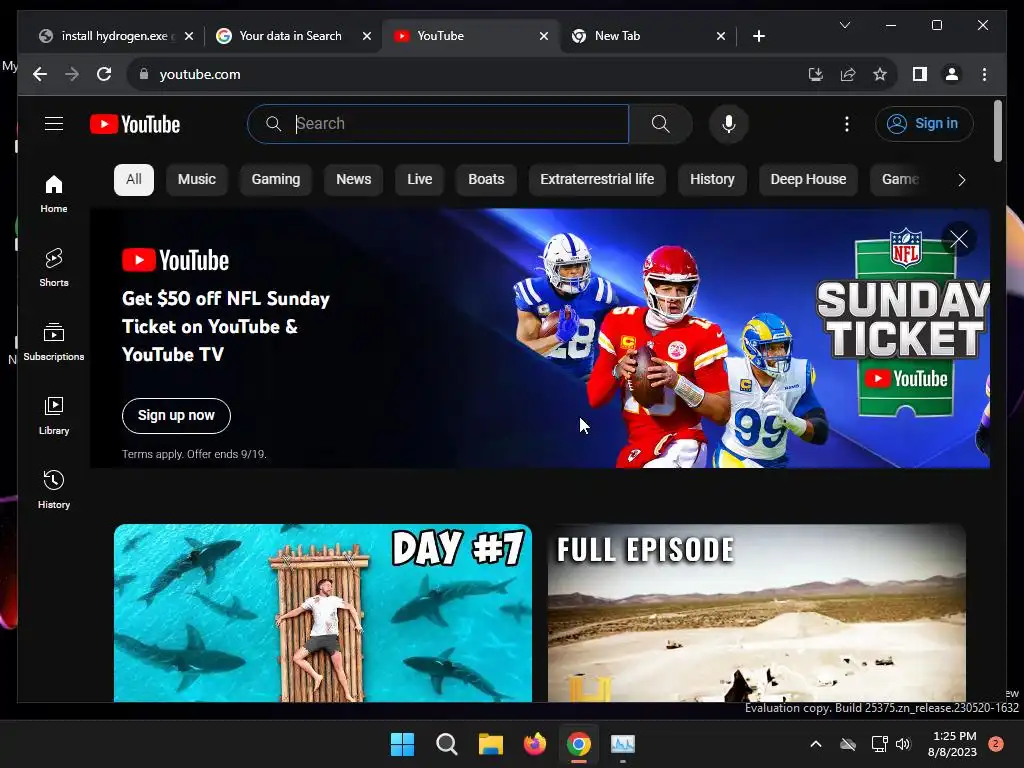Open Library from the sidebar
1024x768 pixels.
click(54, 415)
